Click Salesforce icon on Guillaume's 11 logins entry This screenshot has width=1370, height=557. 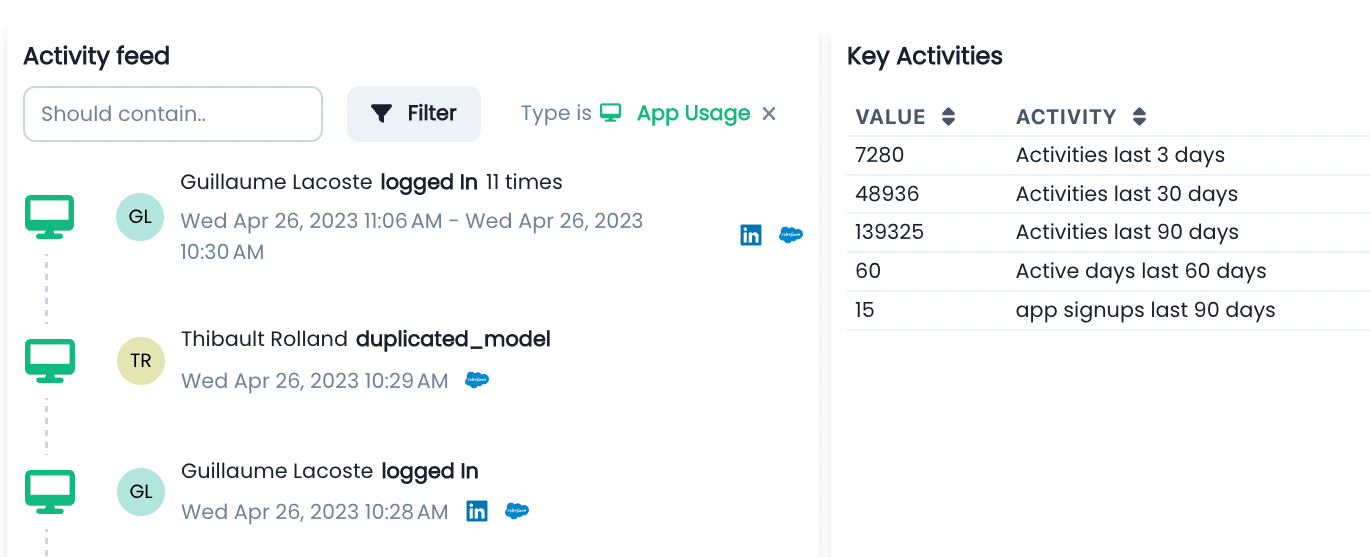click(x=791, y=235)
